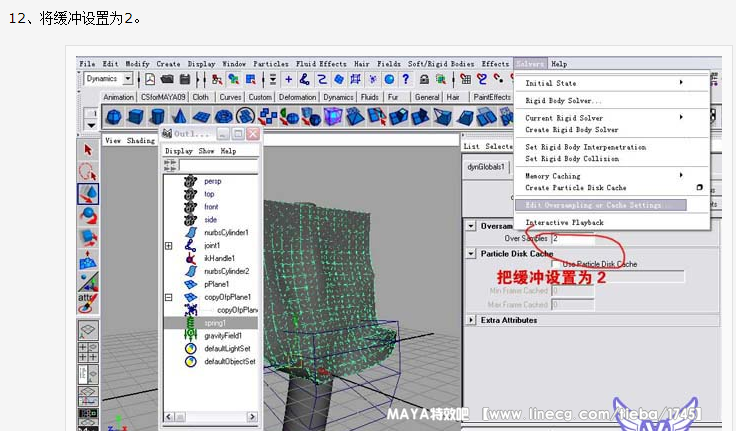Click the joint select mask icon

(305, 79)
